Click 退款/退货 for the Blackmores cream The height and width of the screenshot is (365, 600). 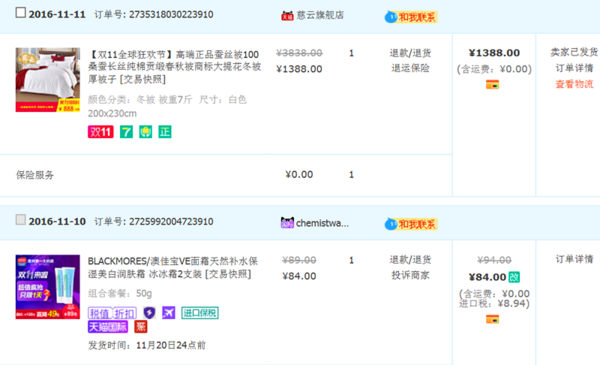[x=410, y=260]
